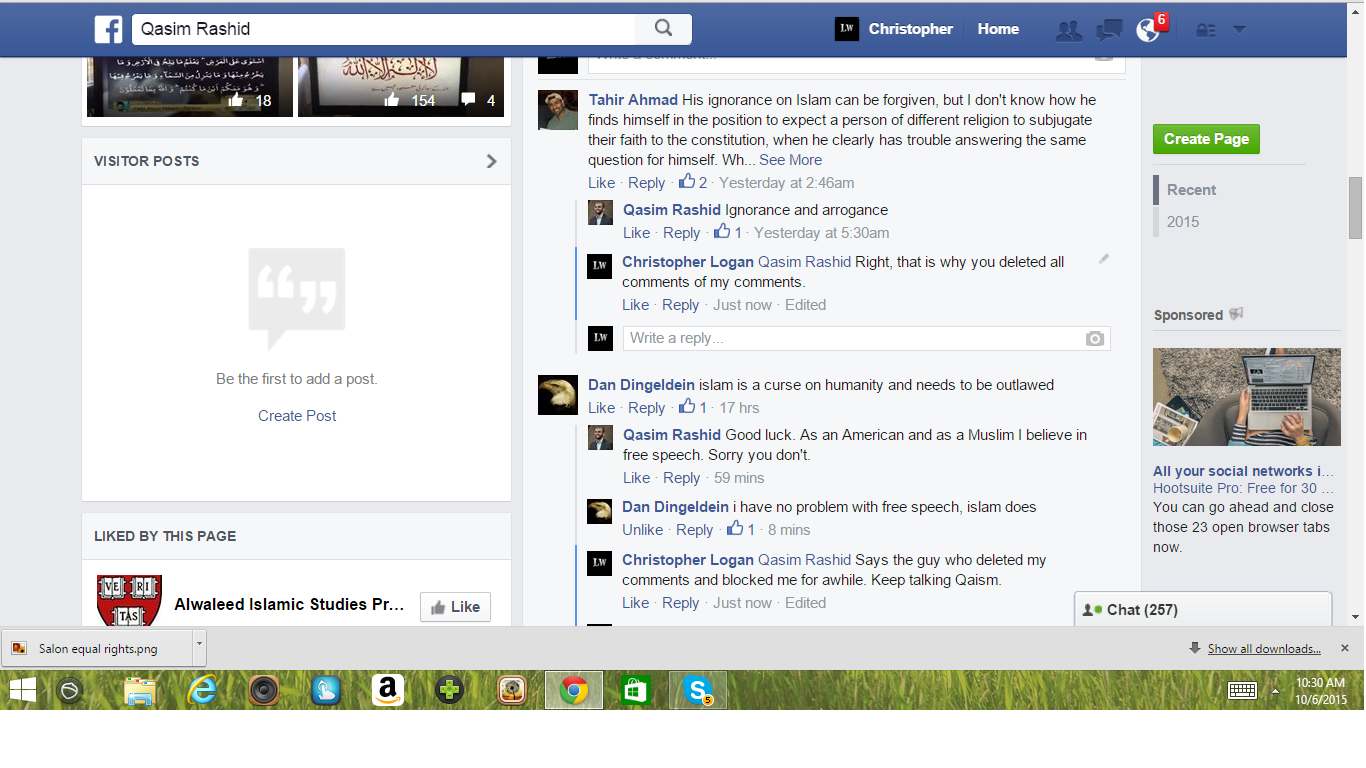Expand the account dropdown arrow in header
Viewport: 1366px width, 768px height.
pos(1239,30)
